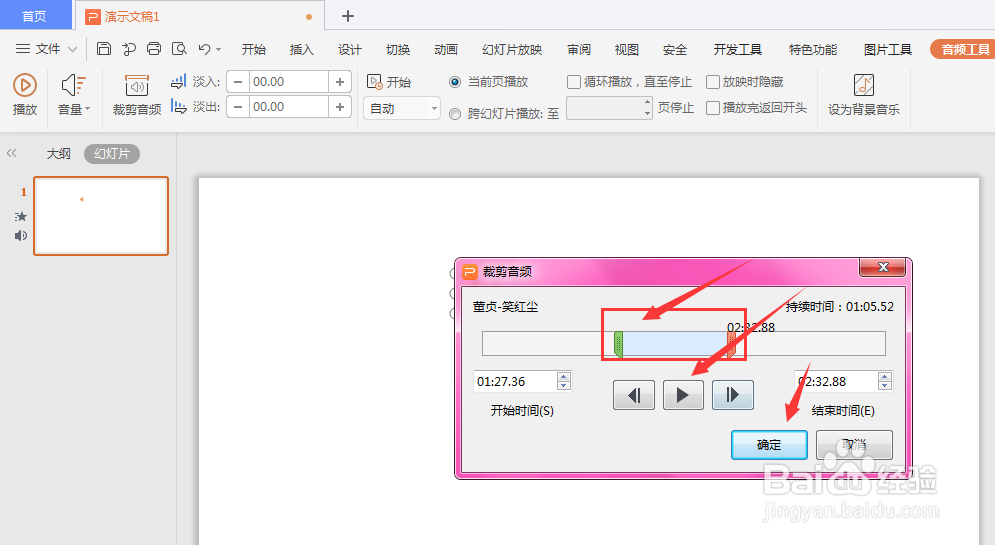The height and width of the screenshot is (545, 995).
Task: Open the Transitions (切换) ribbon tab
Action: coord(398,49)
